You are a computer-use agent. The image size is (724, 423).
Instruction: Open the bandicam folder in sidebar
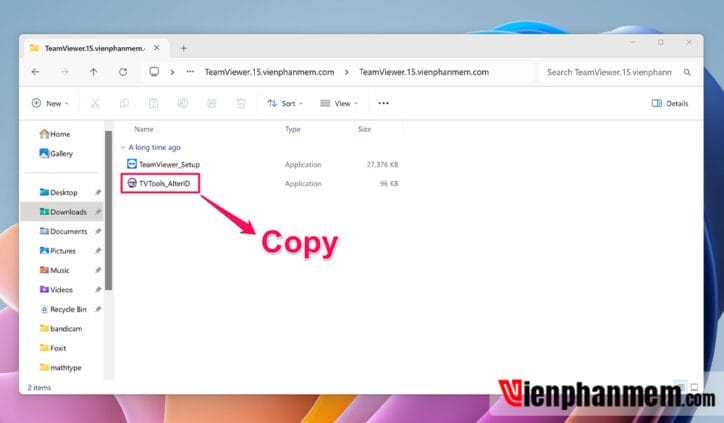point(61,328)
